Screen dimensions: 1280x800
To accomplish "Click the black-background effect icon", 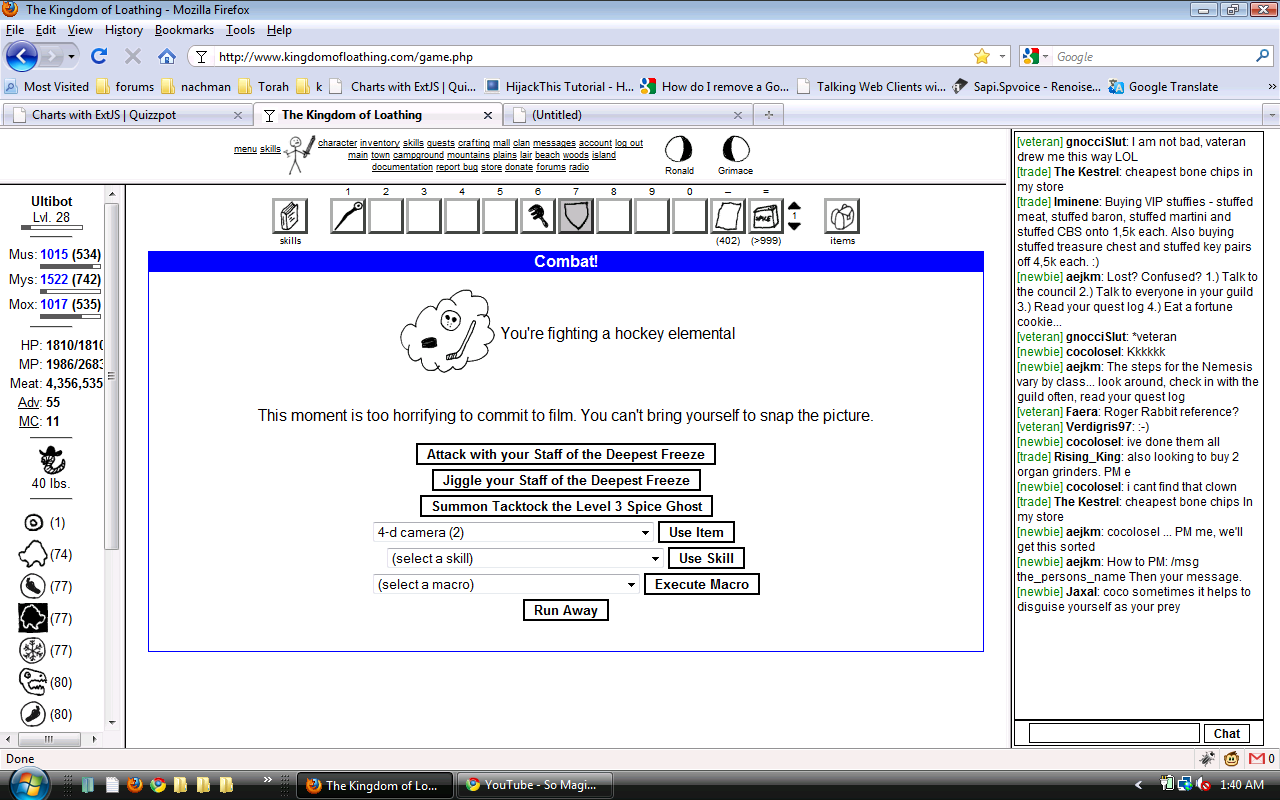I will click(33, 618).
